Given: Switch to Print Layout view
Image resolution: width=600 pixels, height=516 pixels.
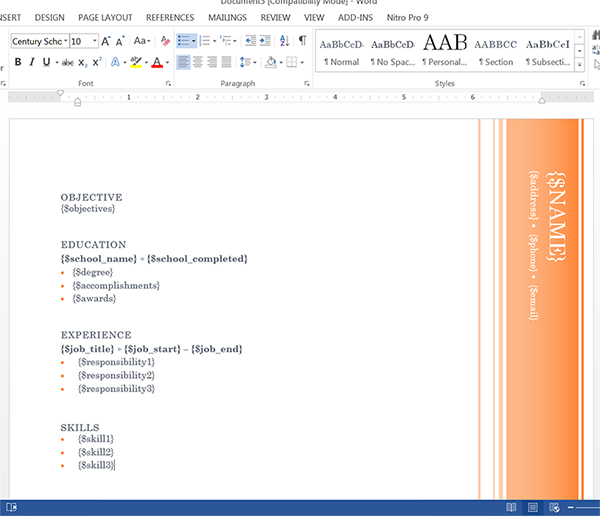Looking at the screenshot, I should tap(532, 508).
